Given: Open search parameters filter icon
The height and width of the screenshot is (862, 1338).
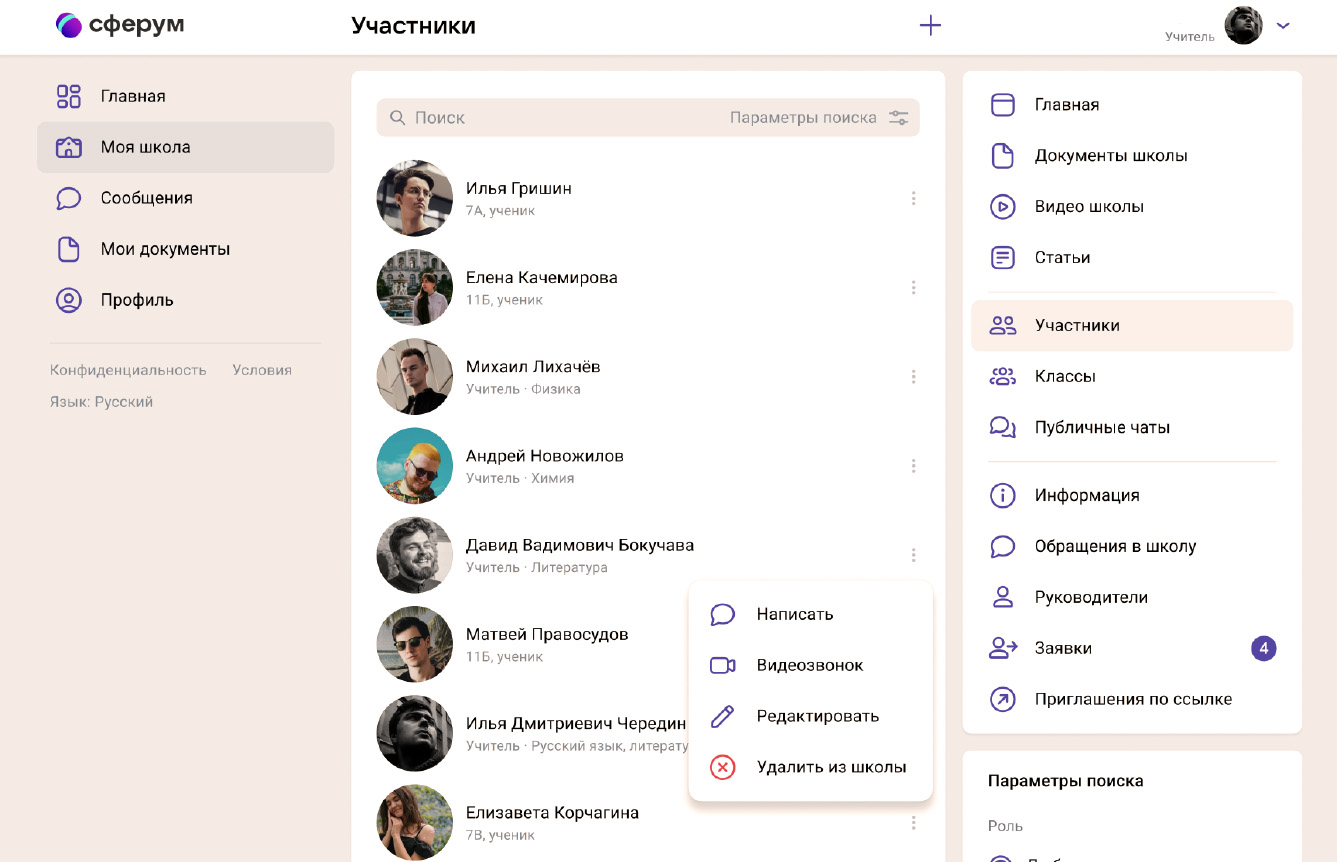Looking at the screenshot, I should (x=899, y=118).
